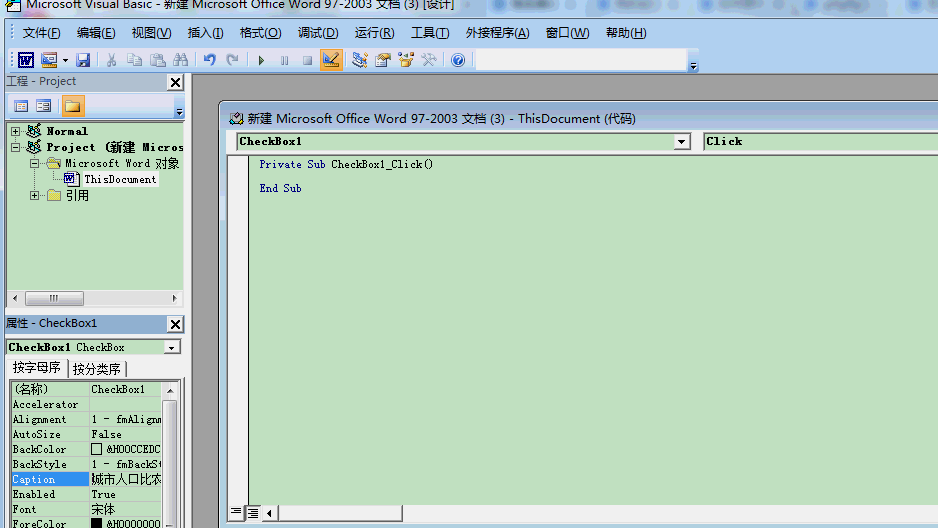
Task: Open the 调试(D) menu
Action: coord(318,33)
